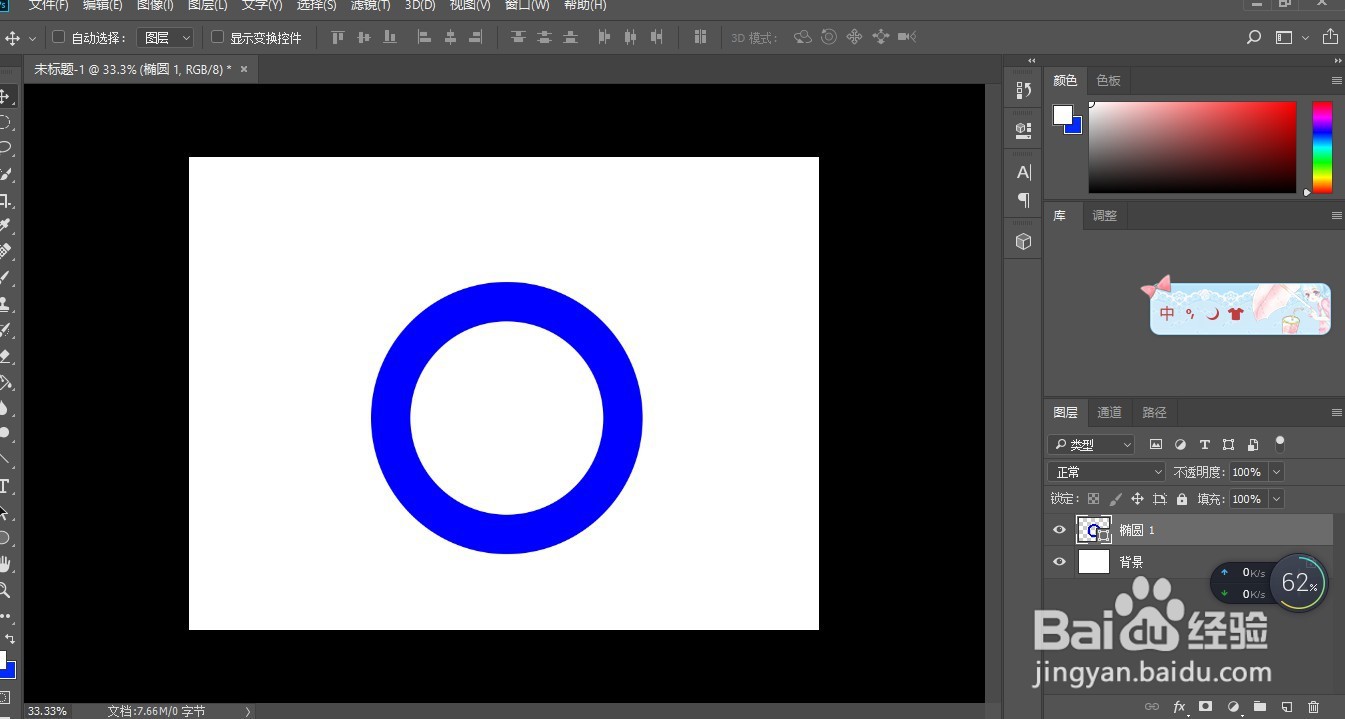Open the 不透明度 opacity dropdown arrow
This screenshot has height=719, width=1345.
click(1276, 472)
